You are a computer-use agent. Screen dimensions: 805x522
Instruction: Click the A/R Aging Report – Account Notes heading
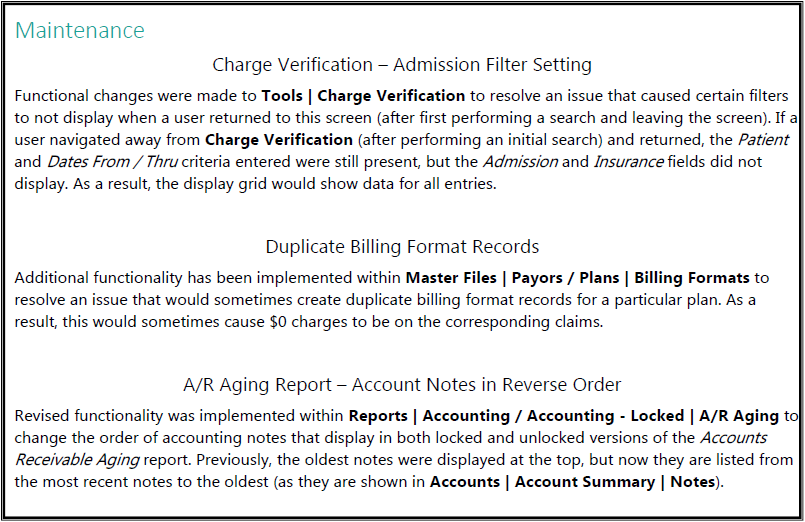pos(402,384)
